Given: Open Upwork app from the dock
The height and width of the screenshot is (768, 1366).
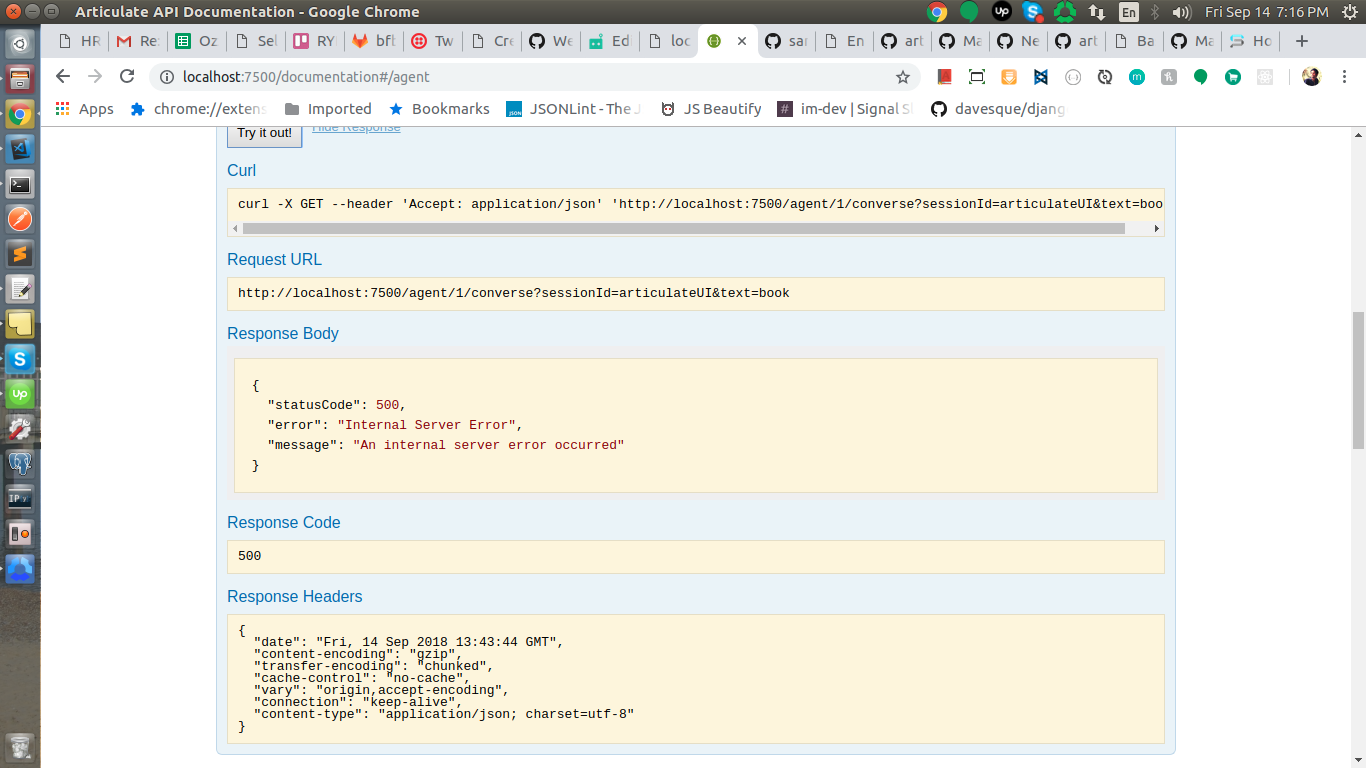Looking at the screenshot, I should [20, 394].
